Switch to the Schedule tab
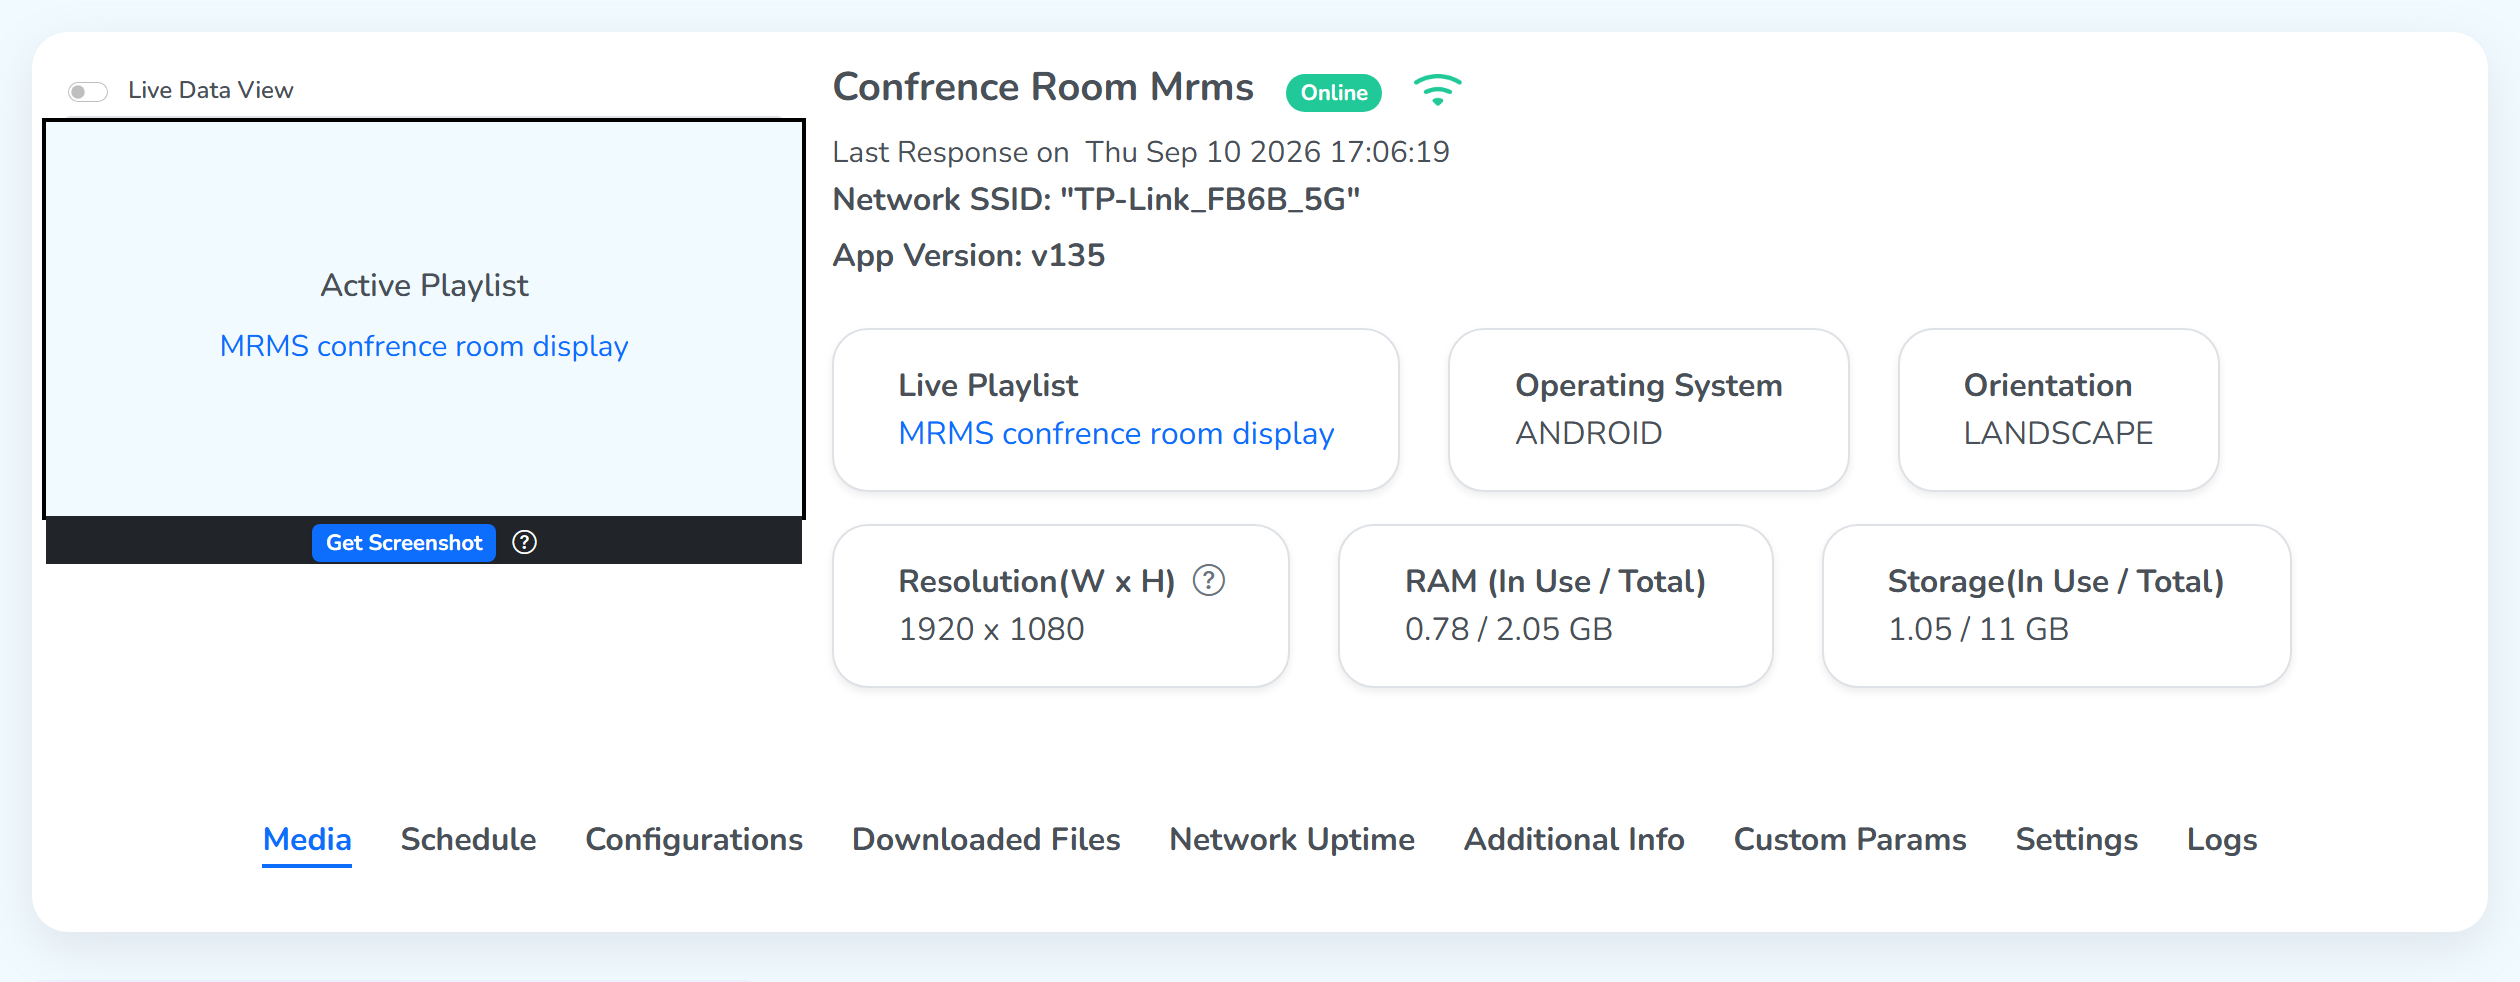Viewport: 2520px width, 982px height. 468,840
